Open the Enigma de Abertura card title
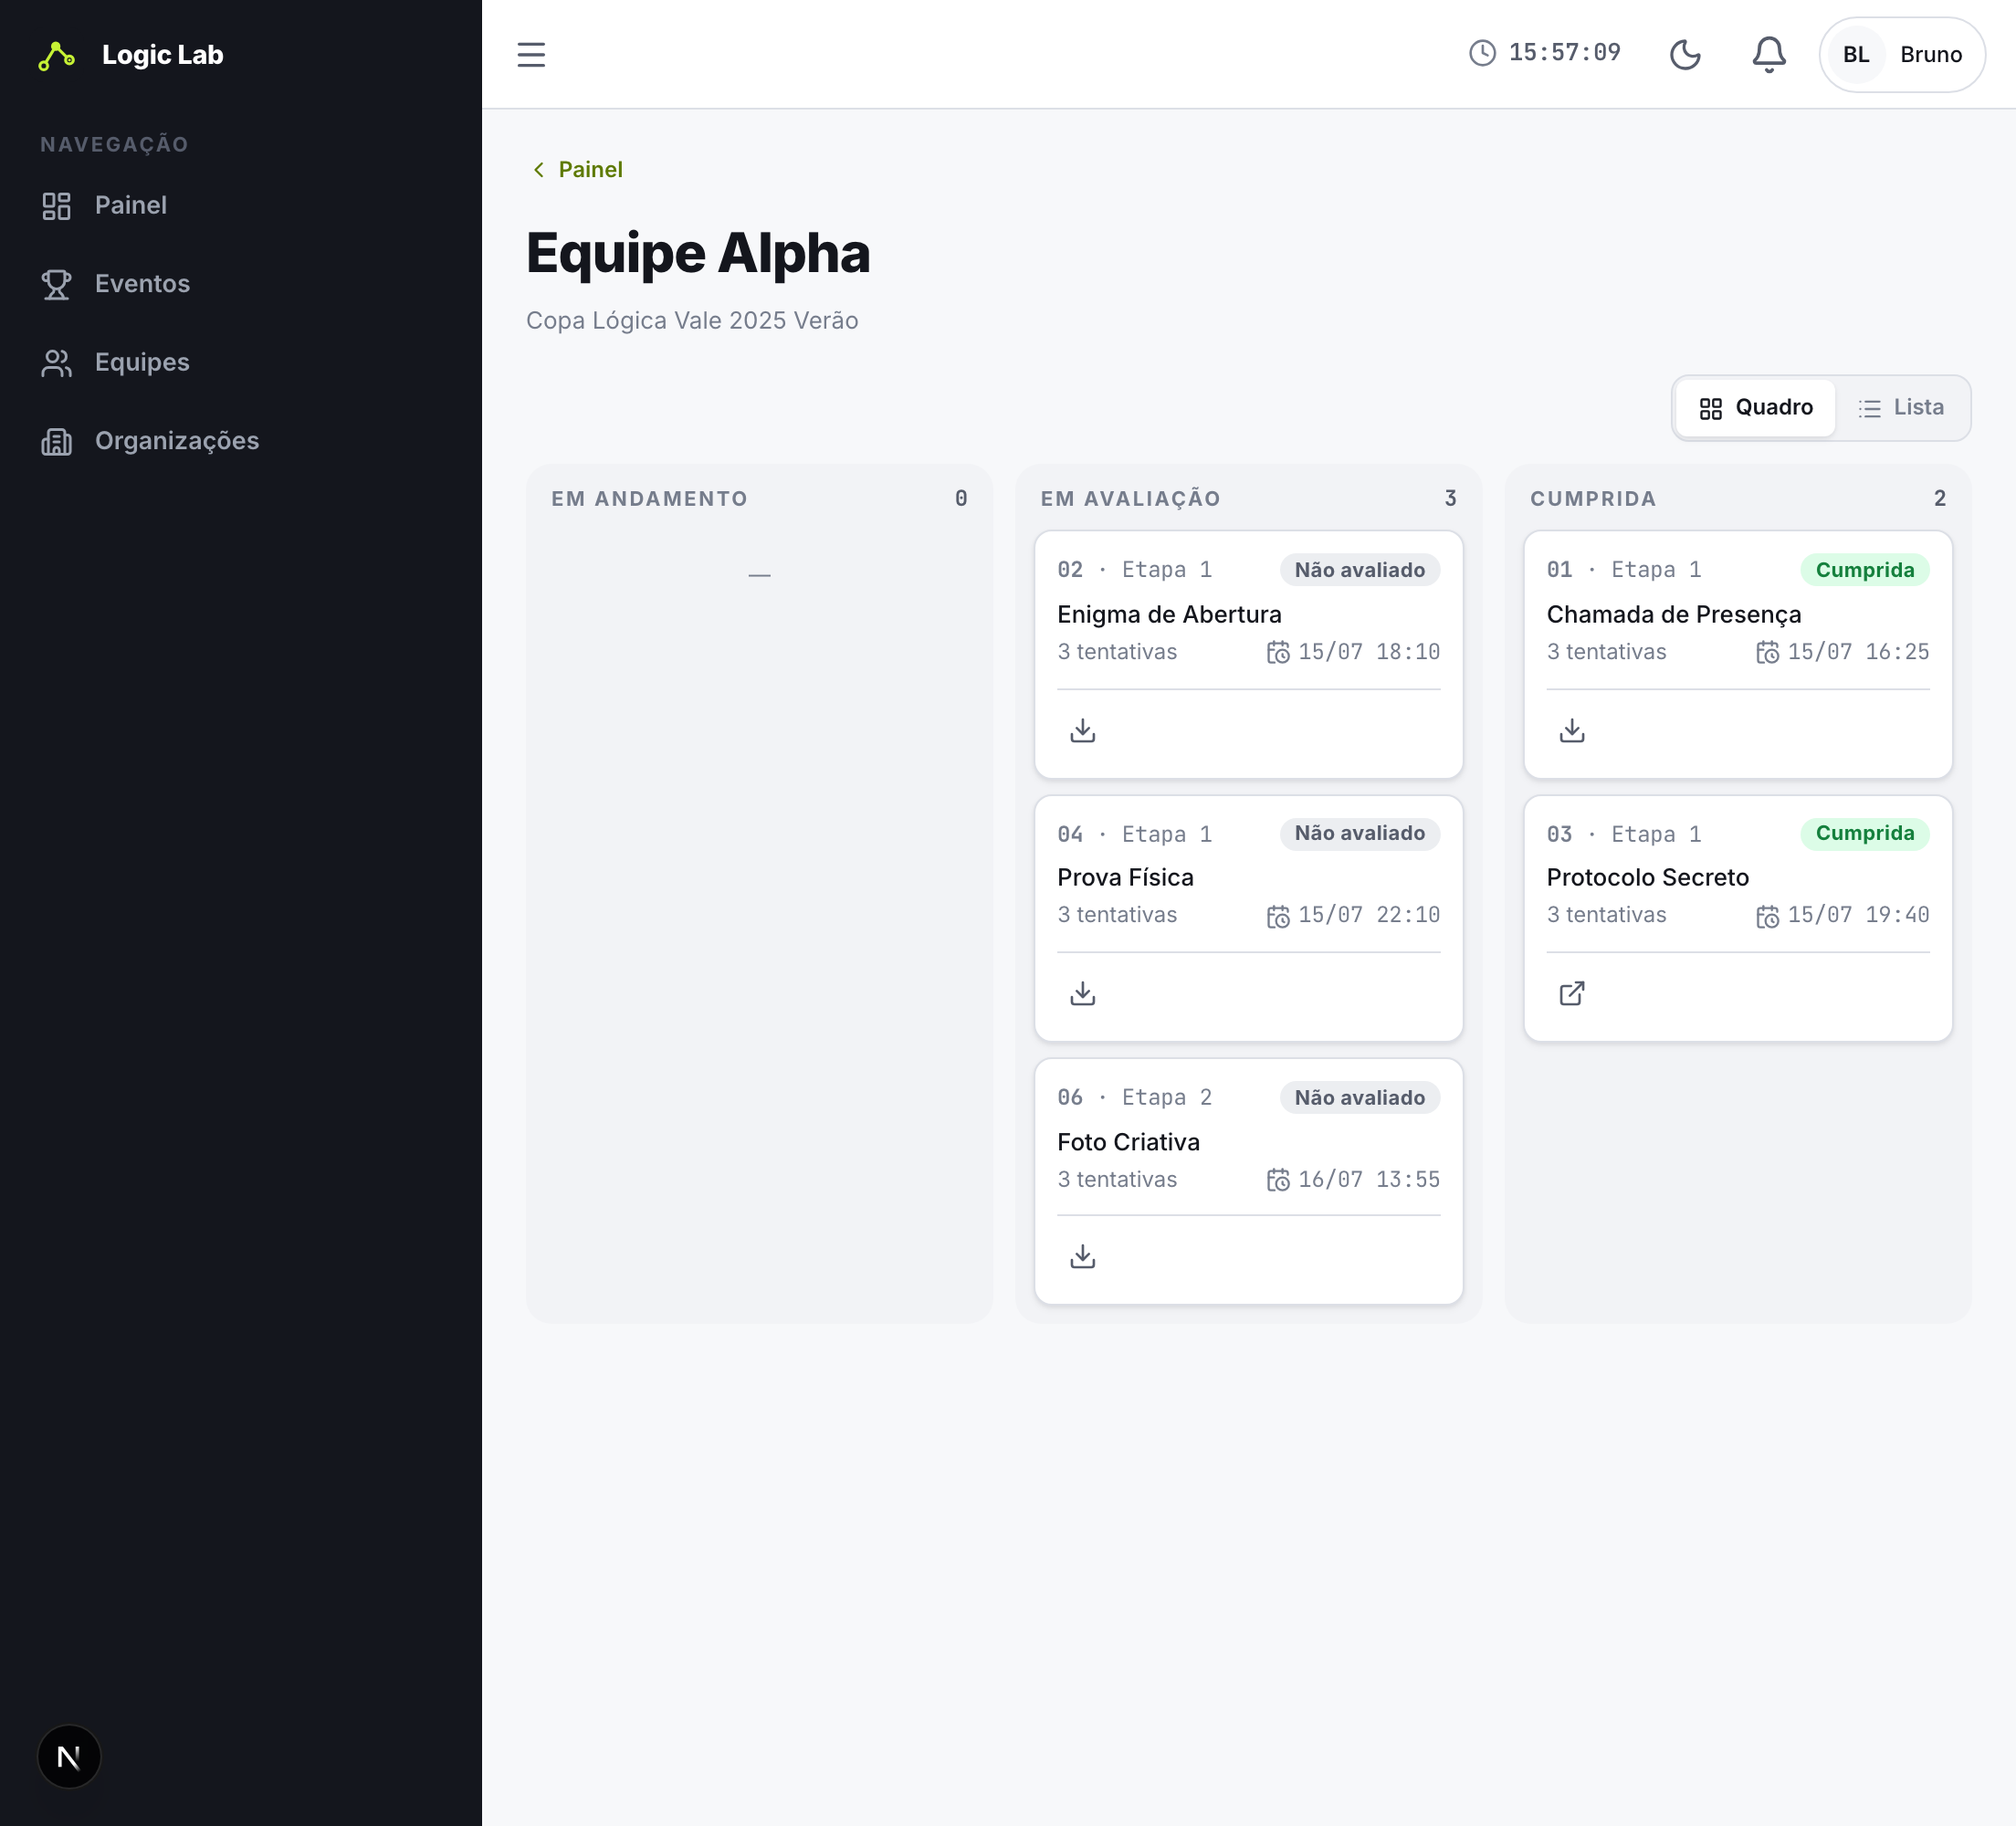The image size is (2016, 1826). (x=1168, y=614)
